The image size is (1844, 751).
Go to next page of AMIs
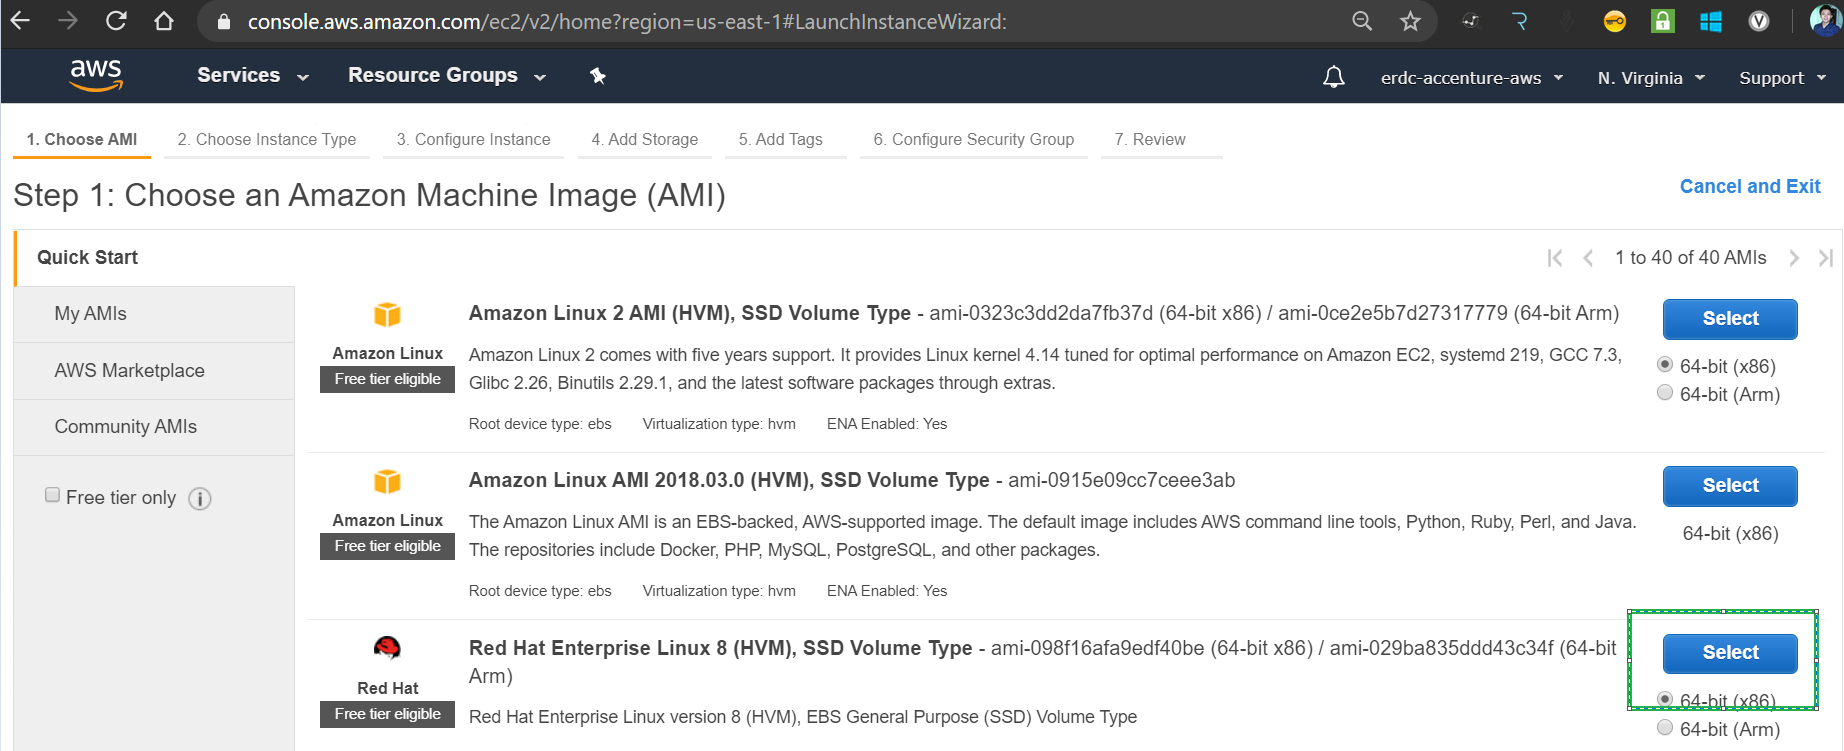(1794, 258)
